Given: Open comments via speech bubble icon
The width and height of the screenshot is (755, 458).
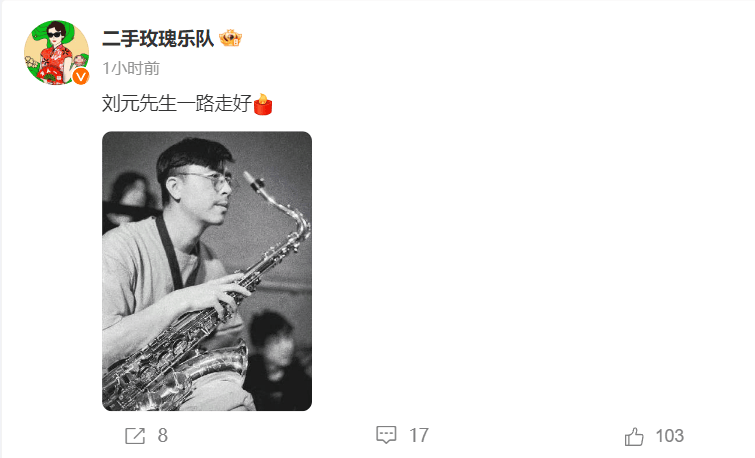Looking at the screenshot, I should 386,435.
